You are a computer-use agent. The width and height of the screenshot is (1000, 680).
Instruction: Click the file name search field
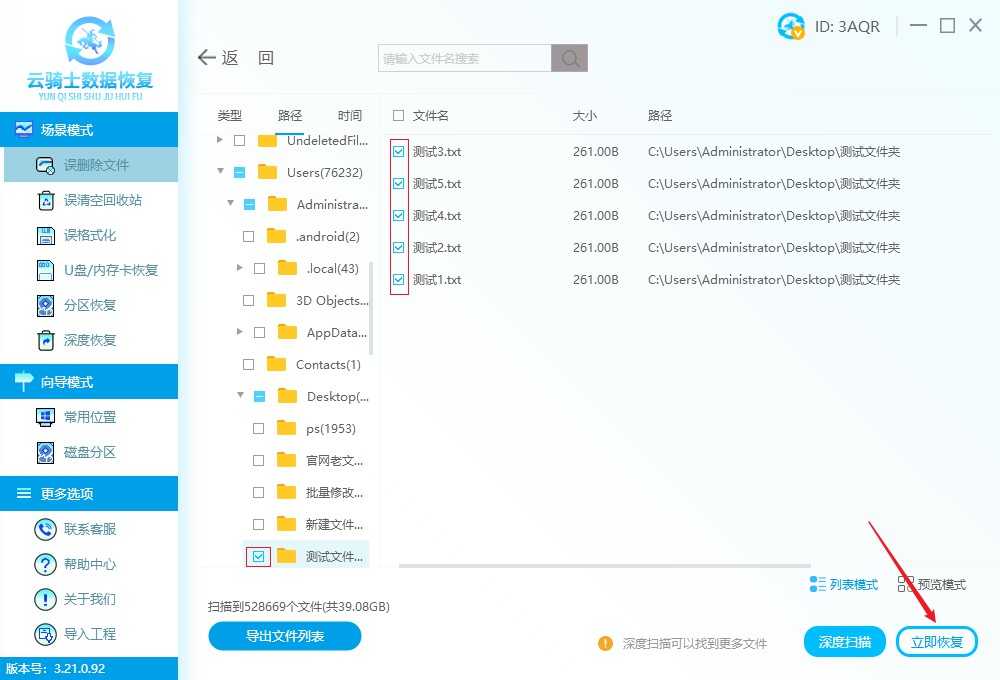click(x=465, y=59)
